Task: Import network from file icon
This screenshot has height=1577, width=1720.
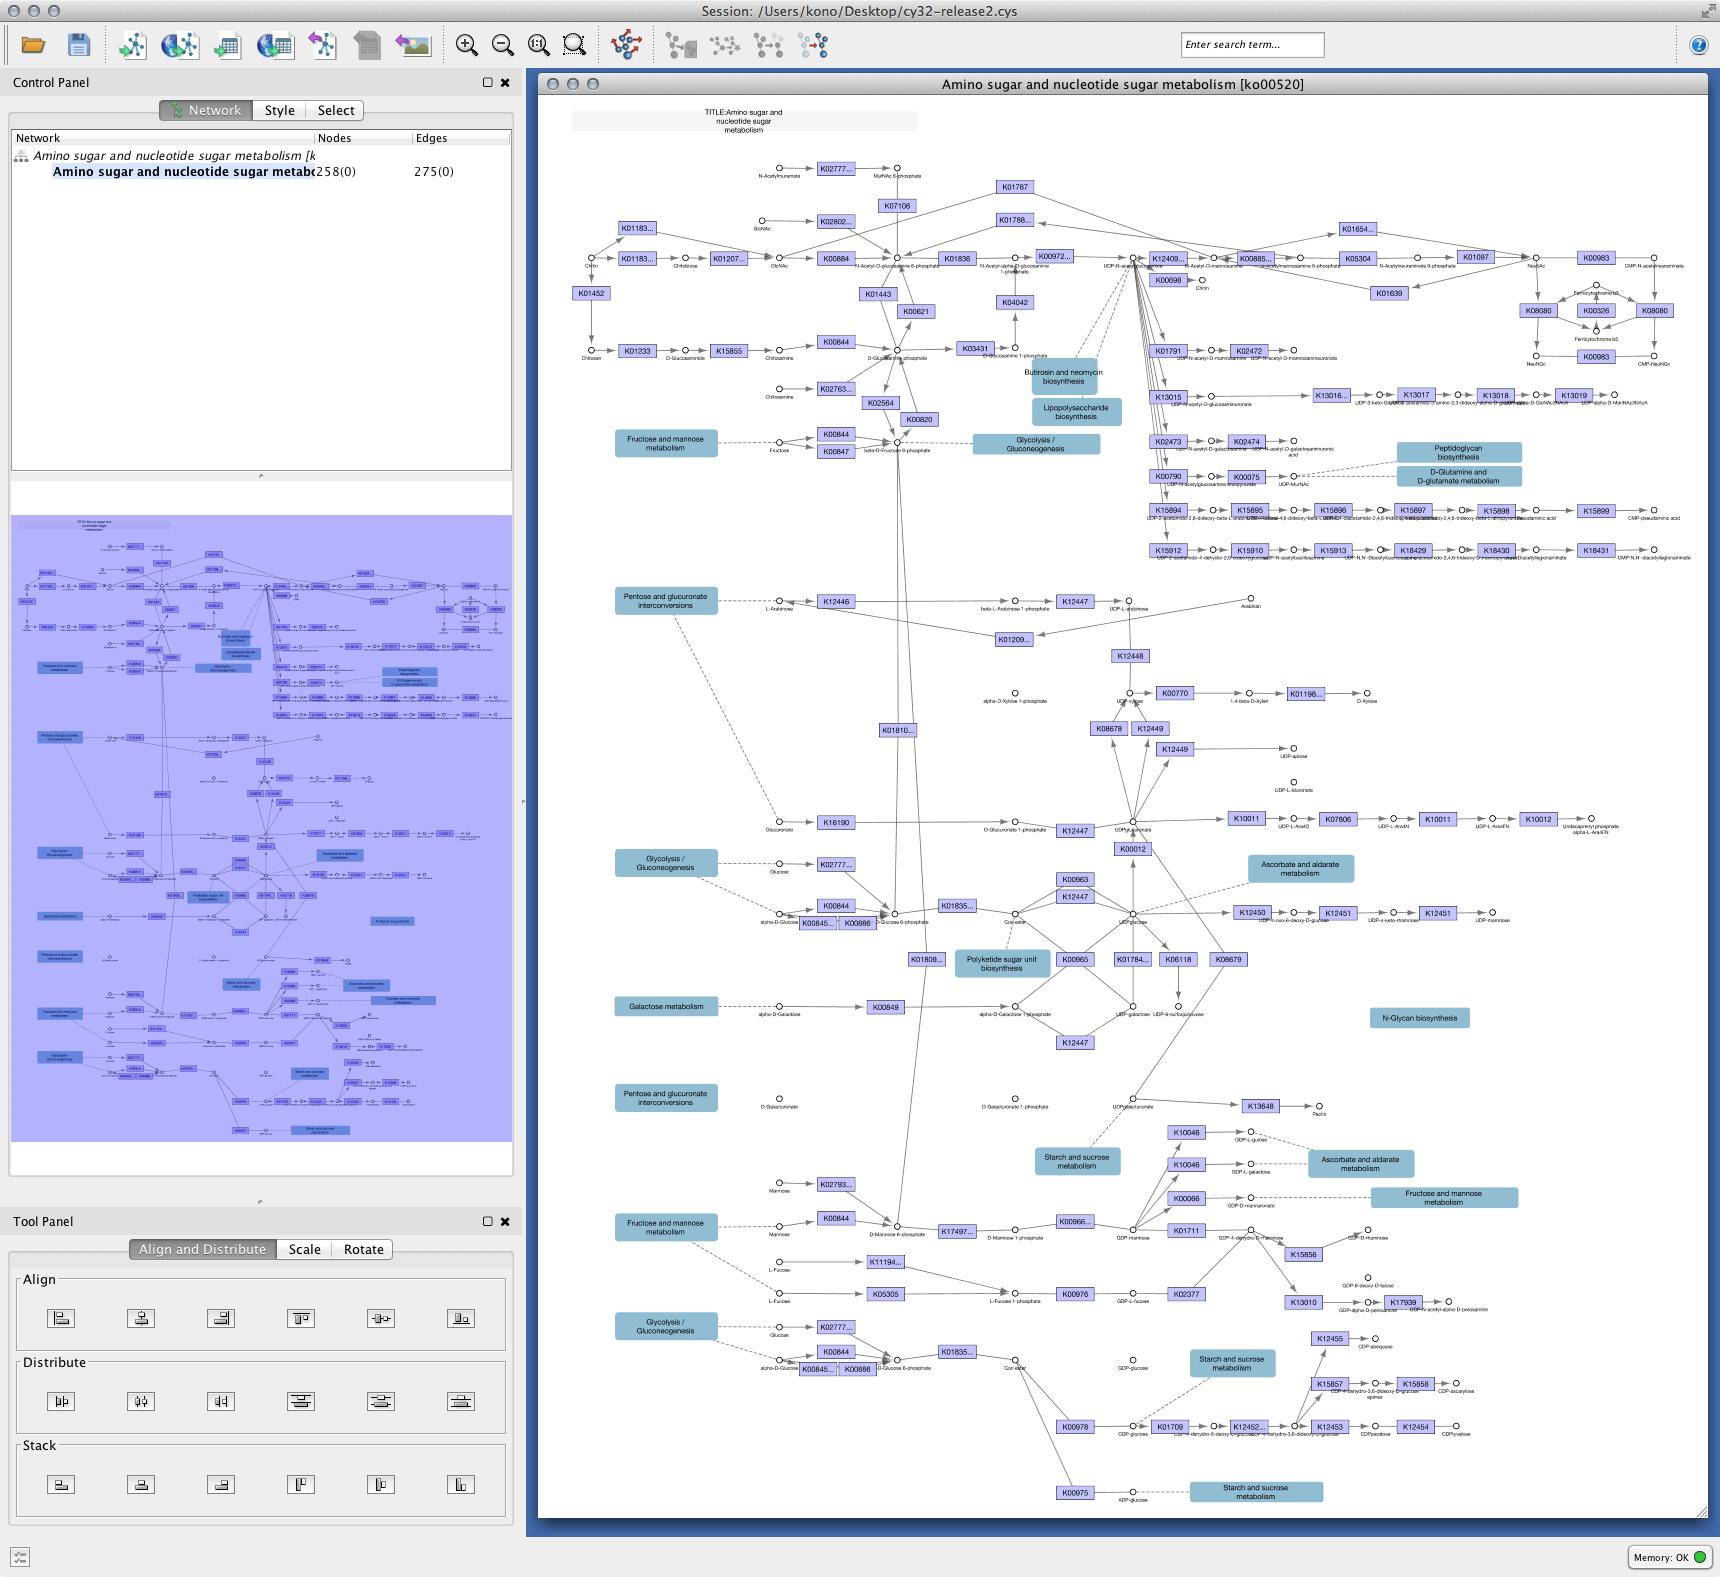Action: [133, 45]
